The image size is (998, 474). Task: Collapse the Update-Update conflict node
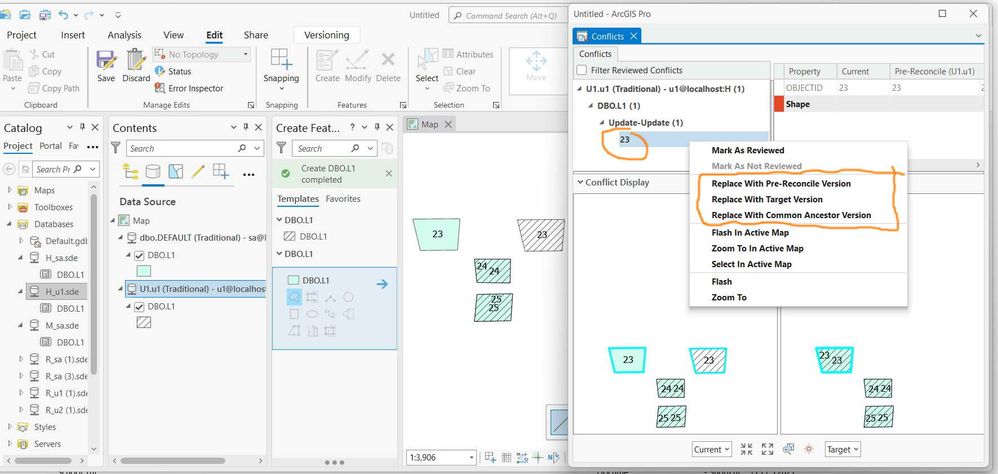[x=602, y=123]
